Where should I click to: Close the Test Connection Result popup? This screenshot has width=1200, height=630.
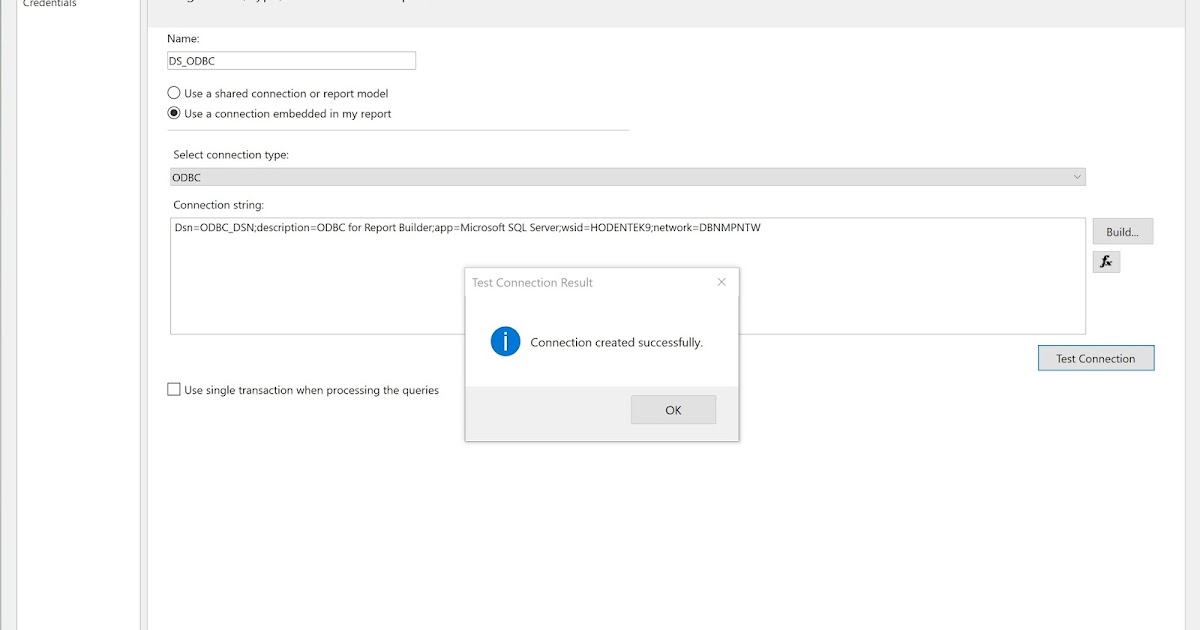pyautogui.click(x=721, y=282)
